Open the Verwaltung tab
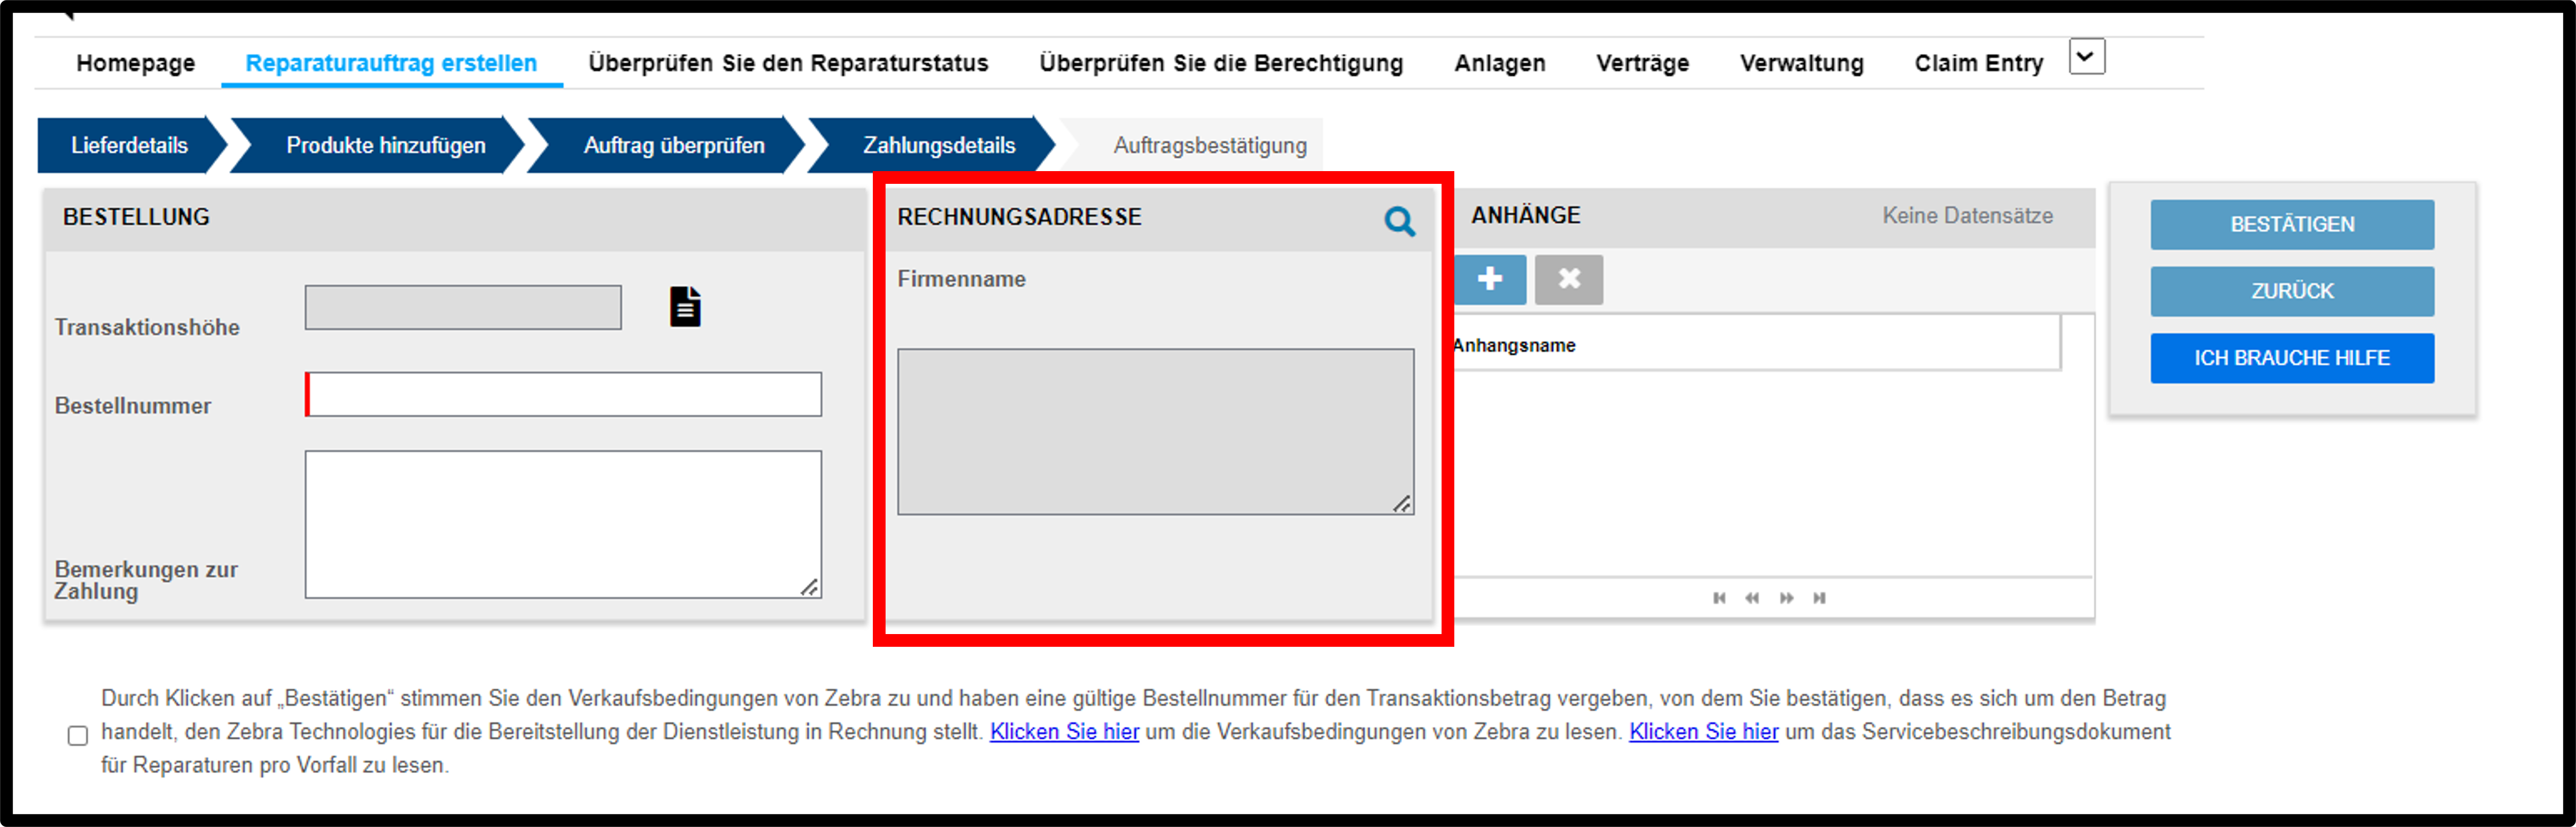Viewport: 2576px width, 827px height. (1801, 63)
